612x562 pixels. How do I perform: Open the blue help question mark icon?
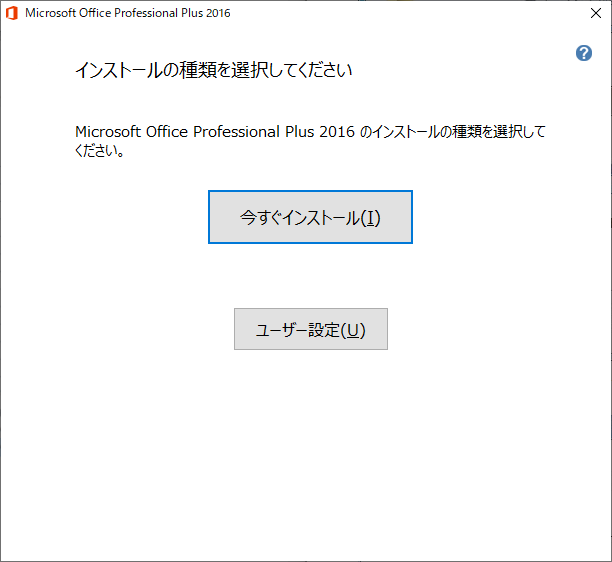tap(584, 53)
